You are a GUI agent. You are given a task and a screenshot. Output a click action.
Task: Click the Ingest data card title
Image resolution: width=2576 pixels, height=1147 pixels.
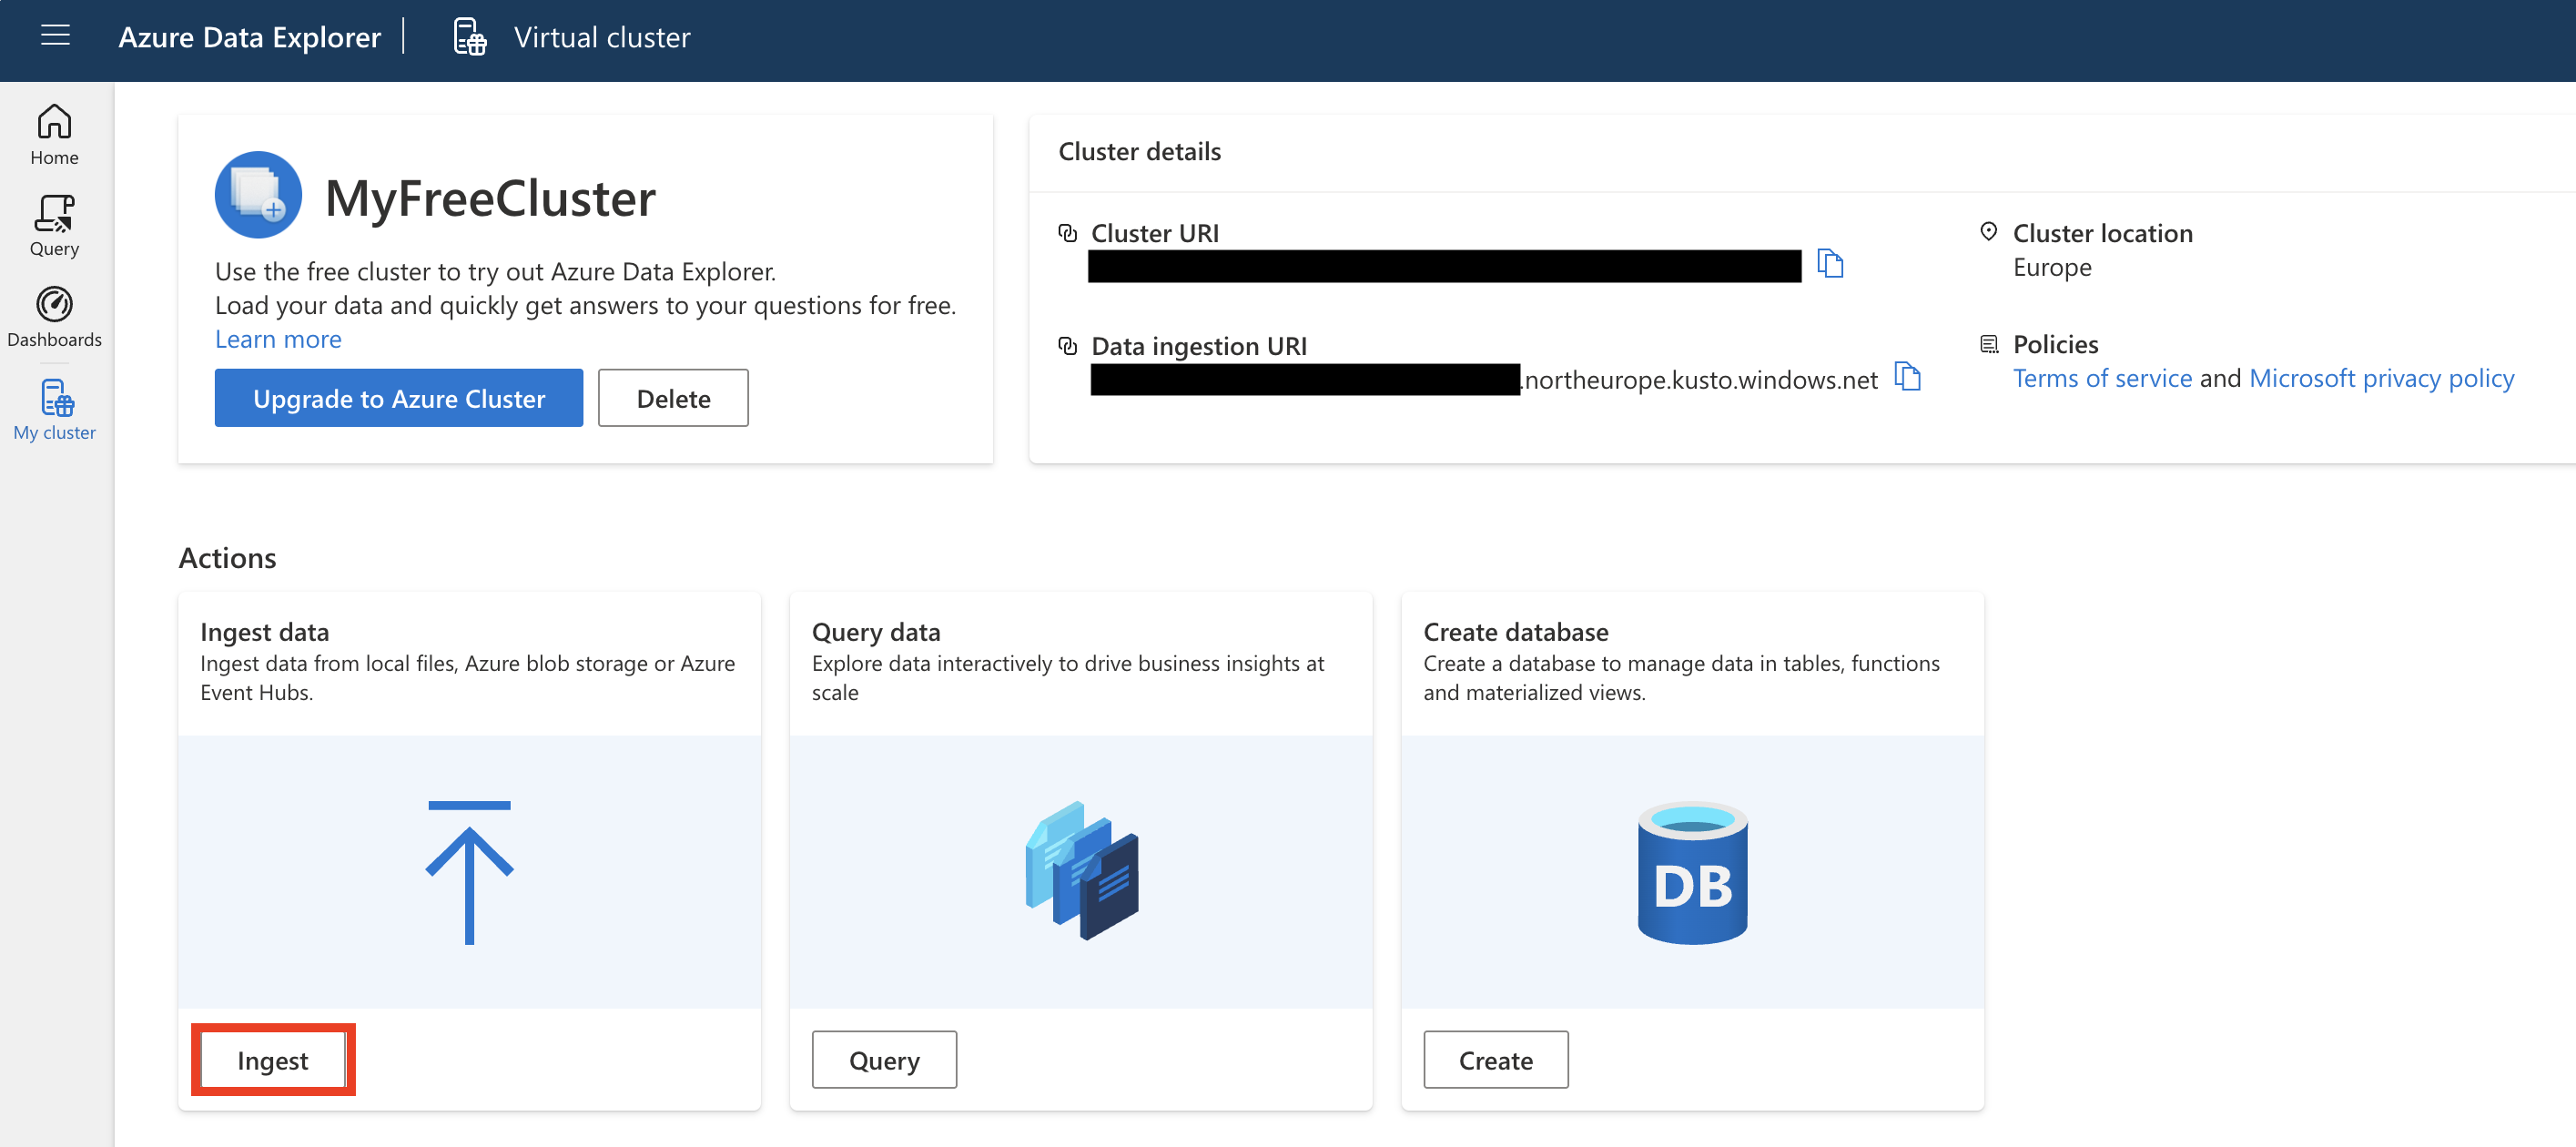pyautogui.click(x=265, y=632)
